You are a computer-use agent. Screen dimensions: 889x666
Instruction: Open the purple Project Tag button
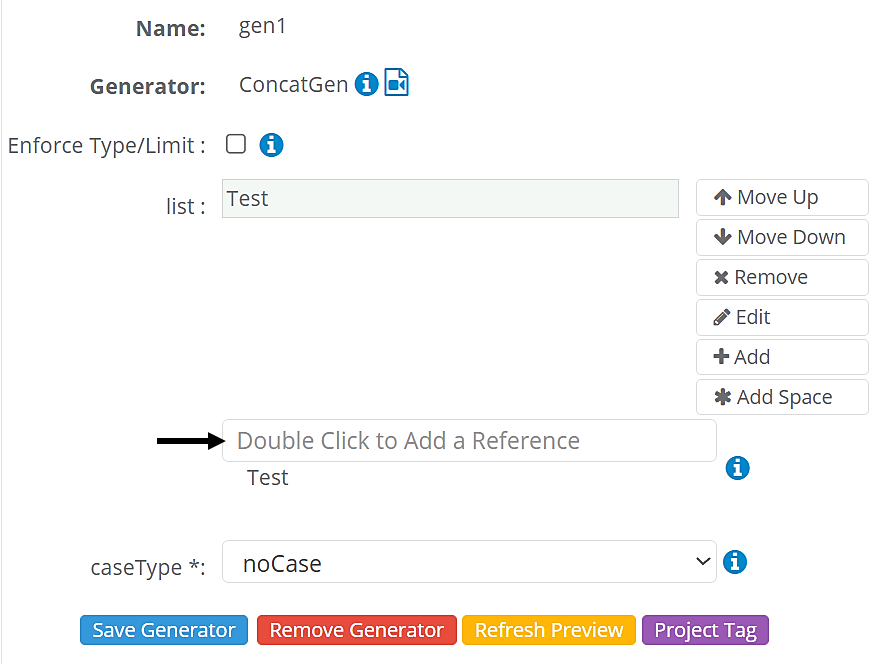(x=706, y=630)
